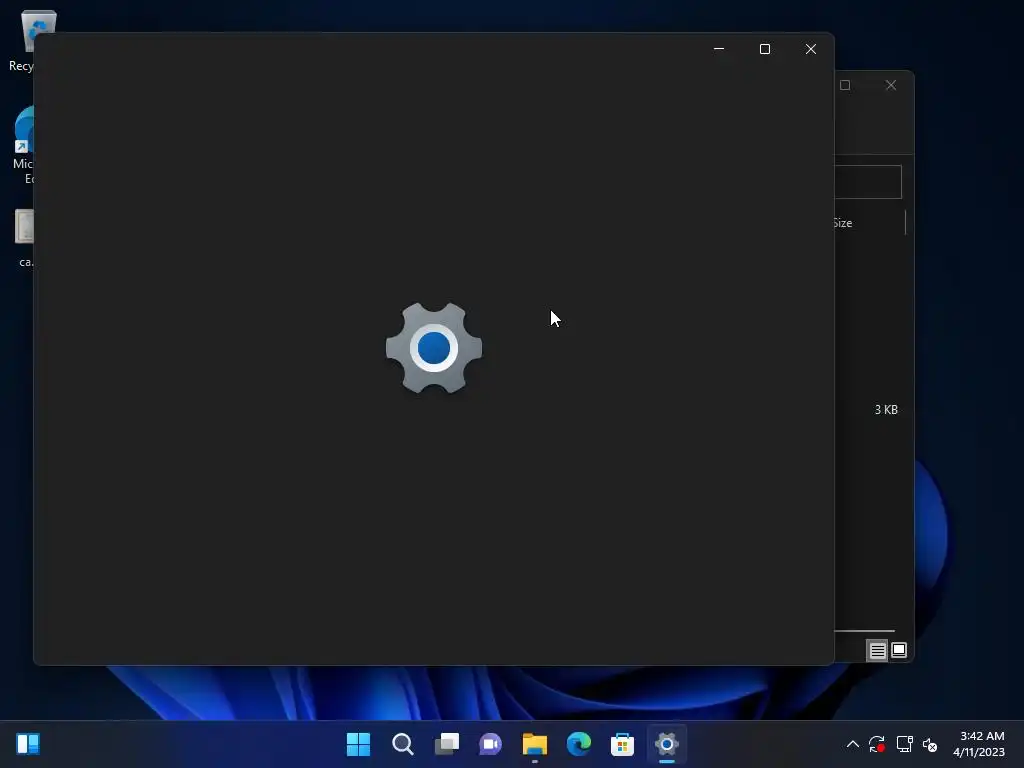Launch Teams Chat from the taskbar
Viewport: 1024px width, 768px height.
(490, 744)
